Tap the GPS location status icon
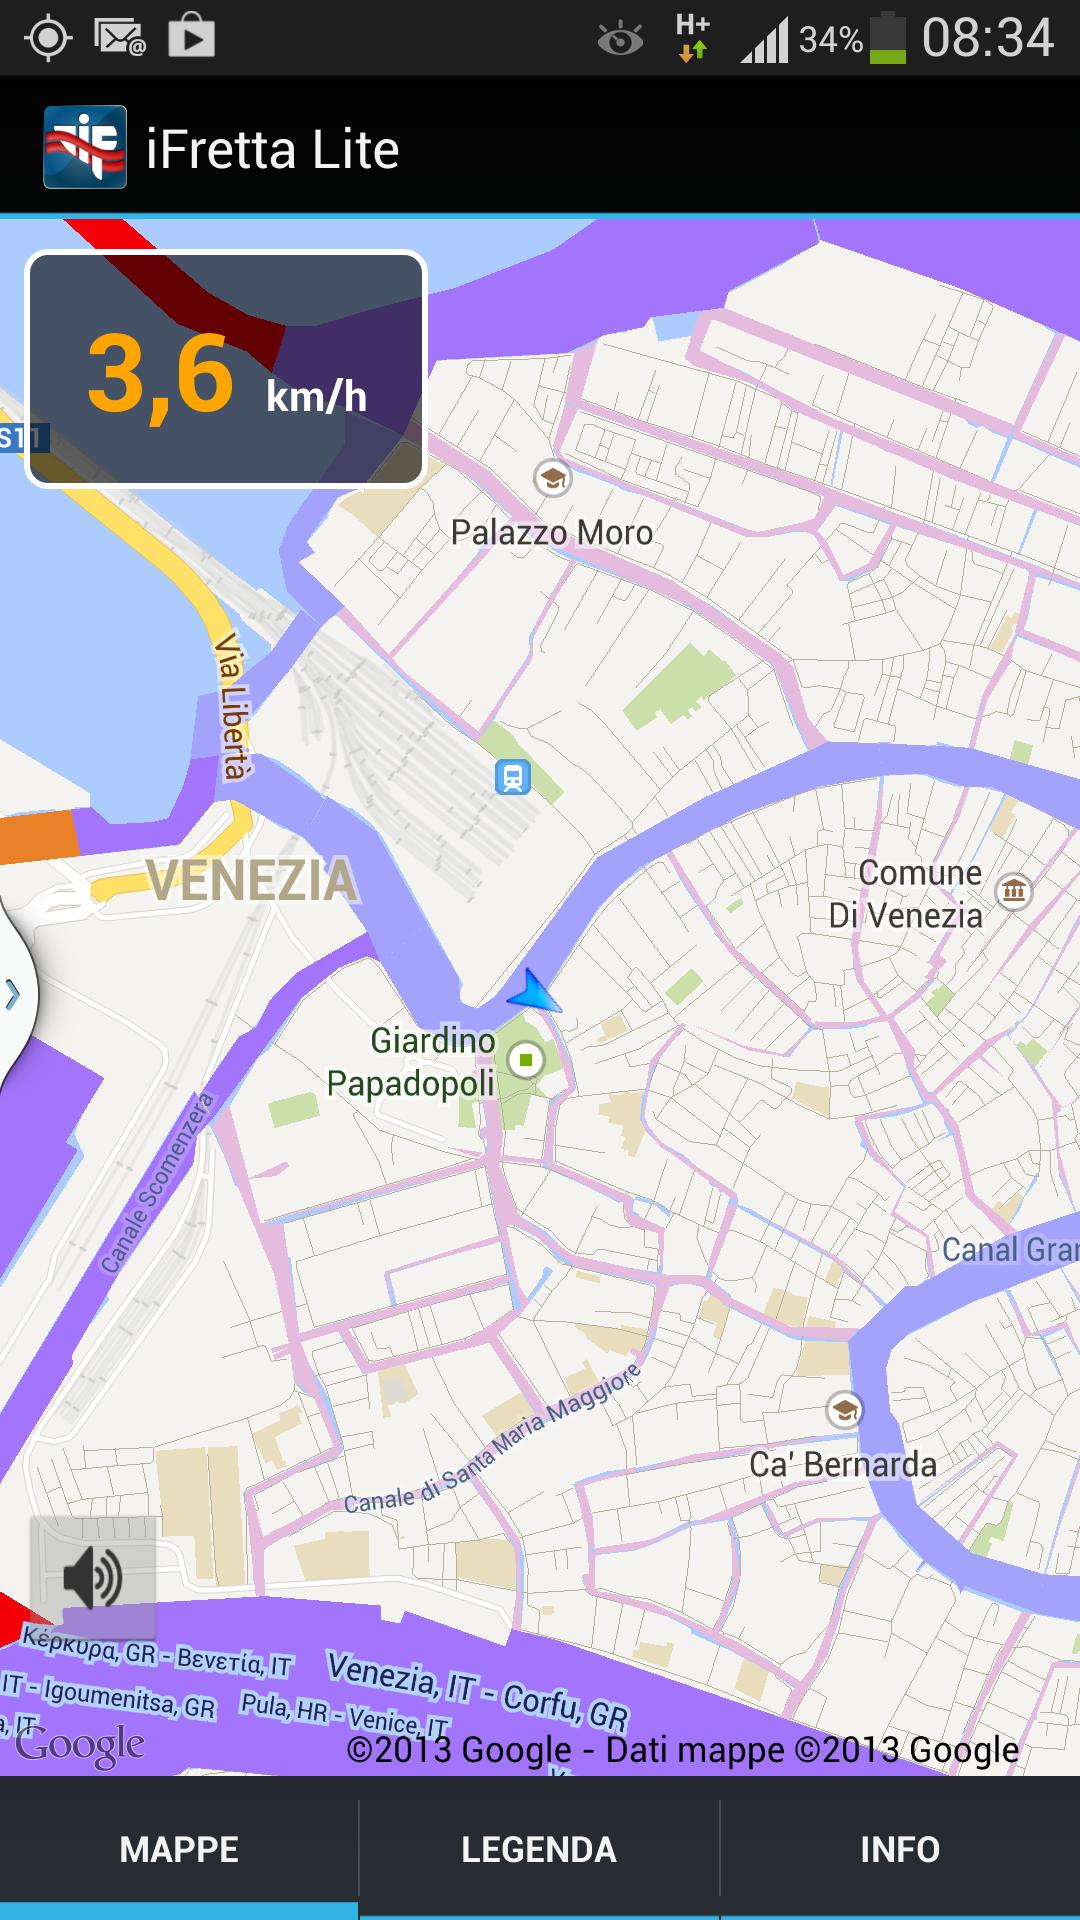This screenshot has height=1920, width=1080. 48,38
